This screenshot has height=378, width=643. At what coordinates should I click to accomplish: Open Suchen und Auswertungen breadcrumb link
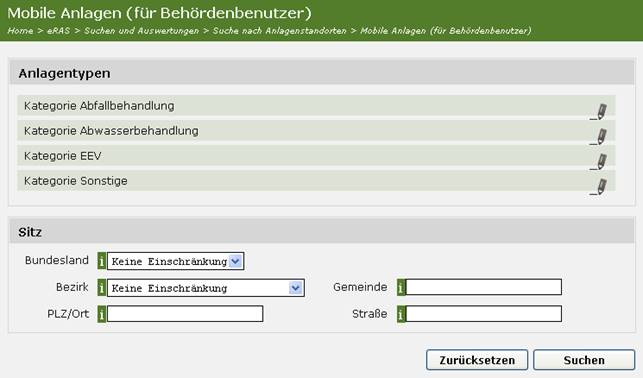pyautogui.click(x=141, y=31)
